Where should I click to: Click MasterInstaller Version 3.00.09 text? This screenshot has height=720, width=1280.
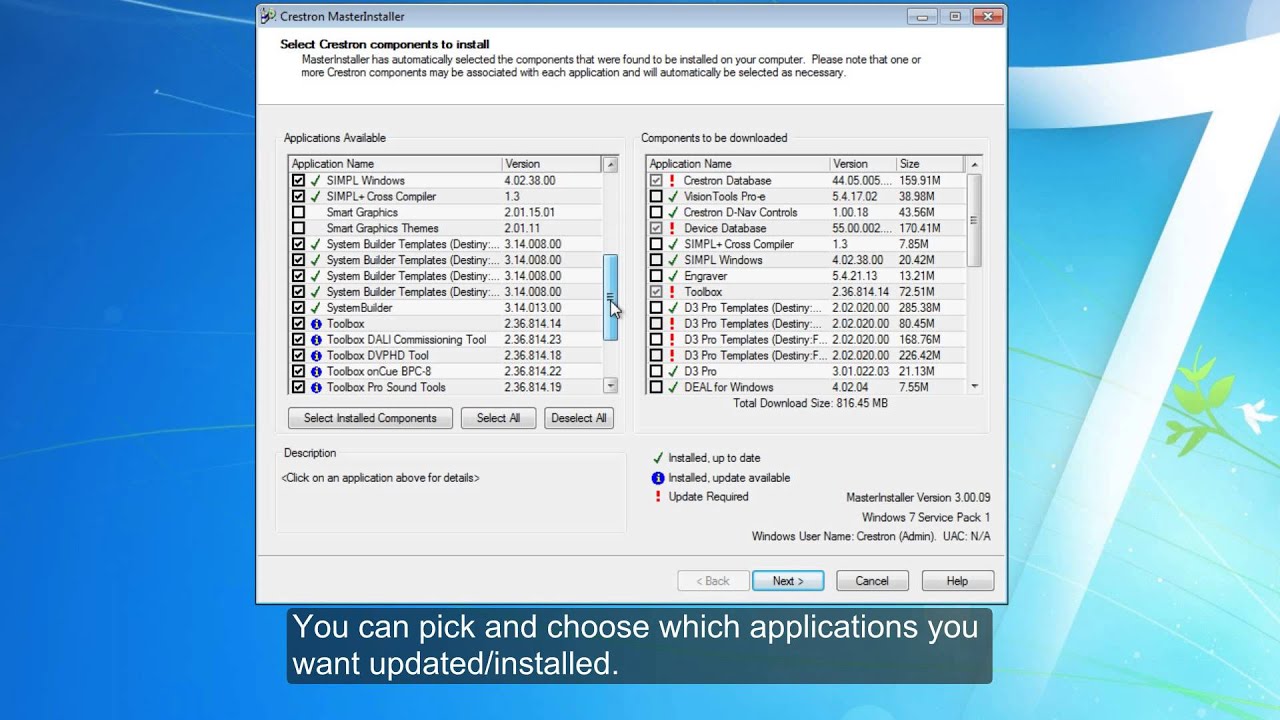918,497
